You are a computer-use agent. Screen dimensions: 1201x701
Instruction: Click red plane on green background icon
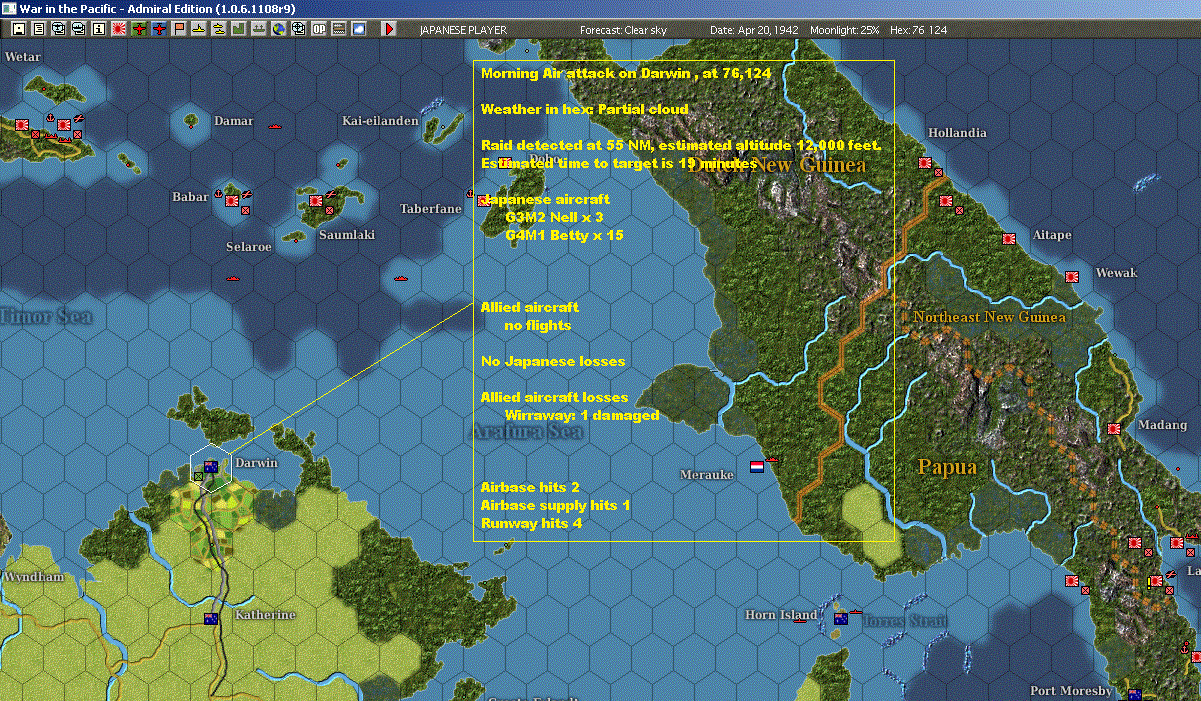(139, 29)
